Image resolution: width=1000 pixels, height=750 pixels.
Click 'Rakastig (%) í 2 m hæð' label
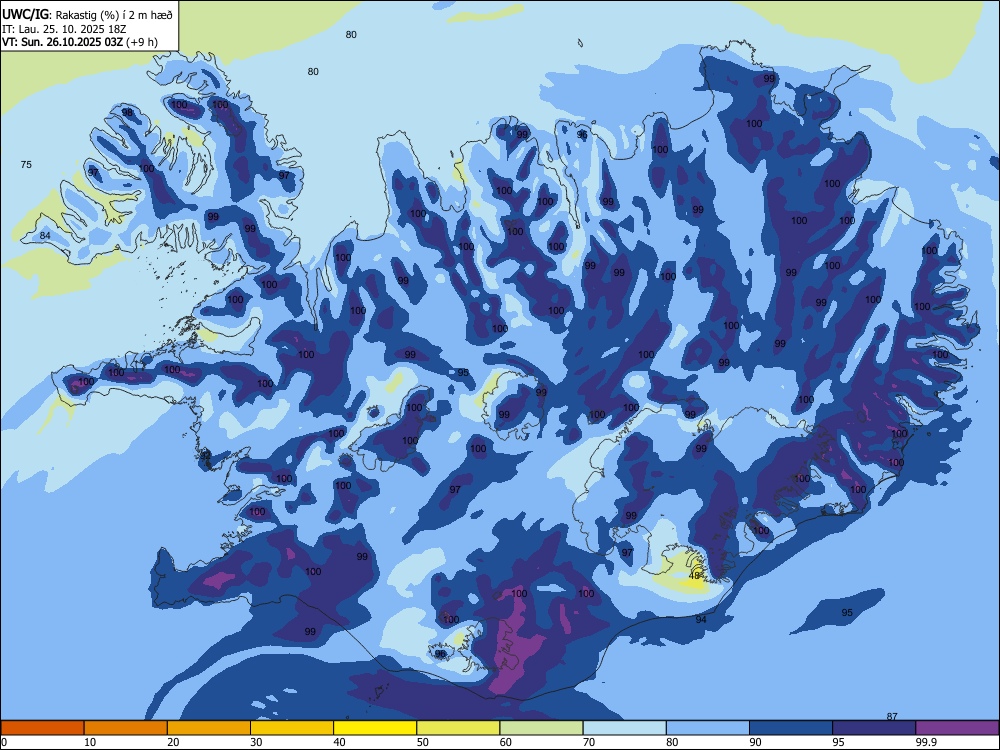114,15
